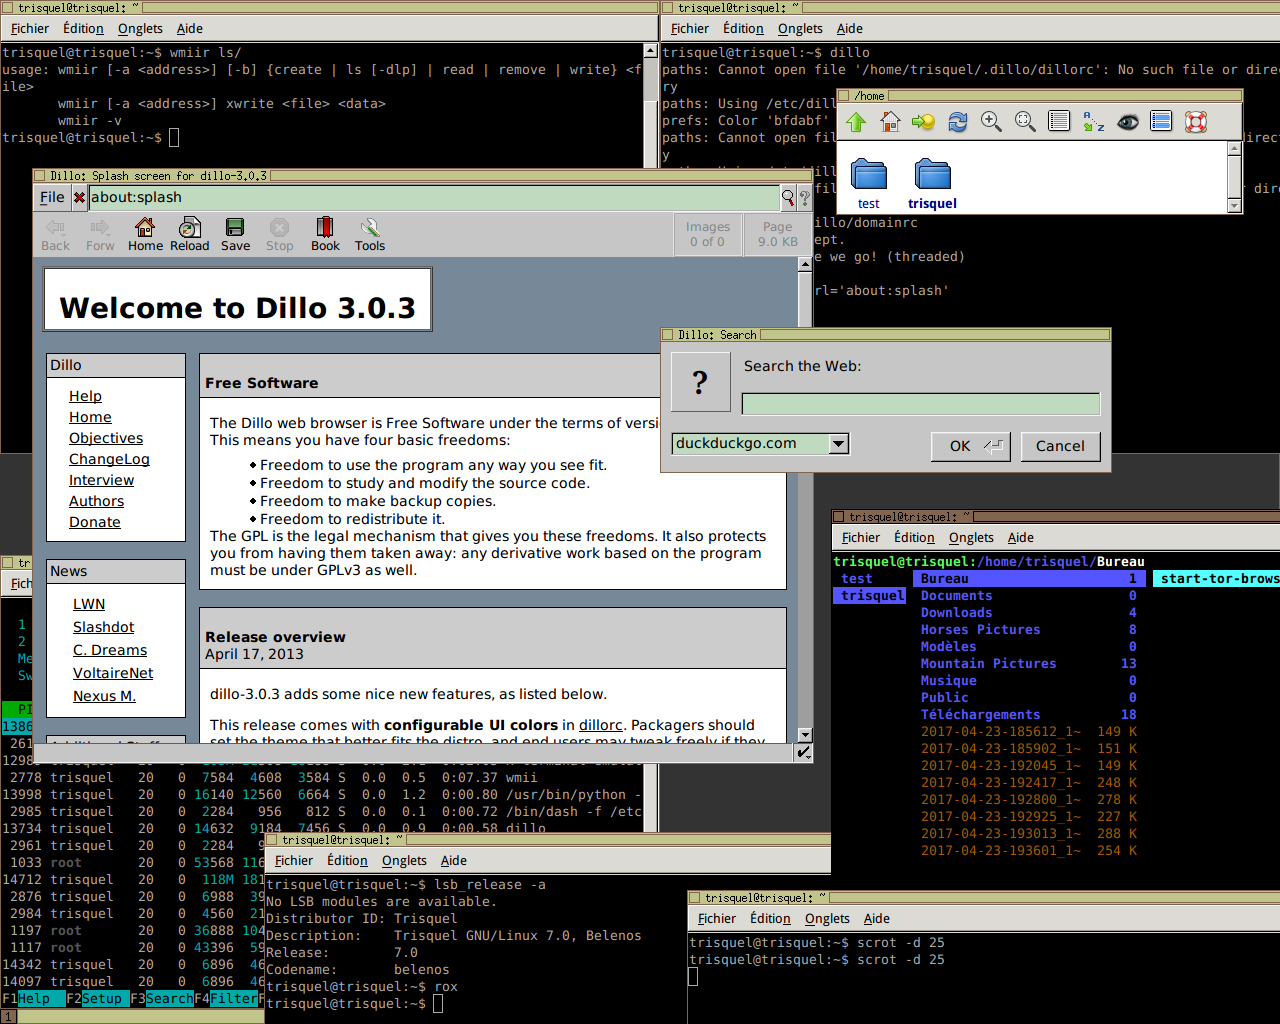Viewport: 1280px width, 1024px height.
Task: Click ROX filer scrollbar down arrow
Action: tap(1234, 206)
